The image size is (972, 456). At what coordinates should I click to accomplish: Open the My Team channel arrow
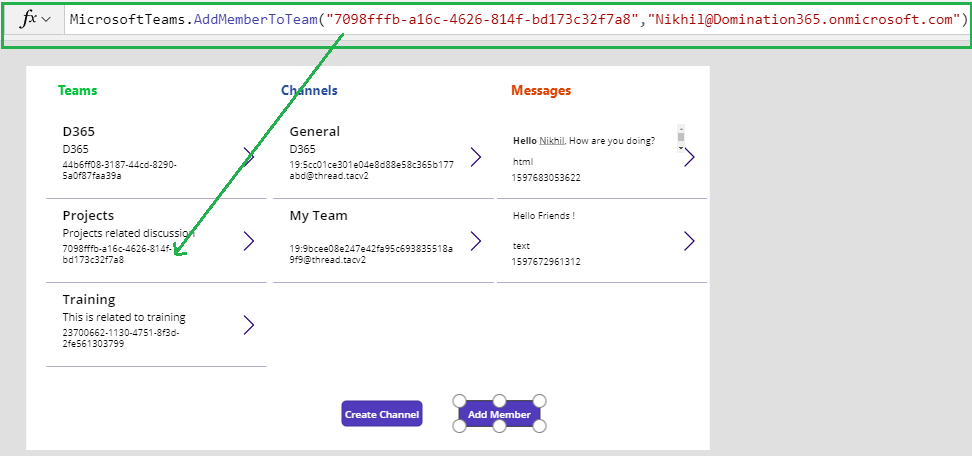click(476, 241)
